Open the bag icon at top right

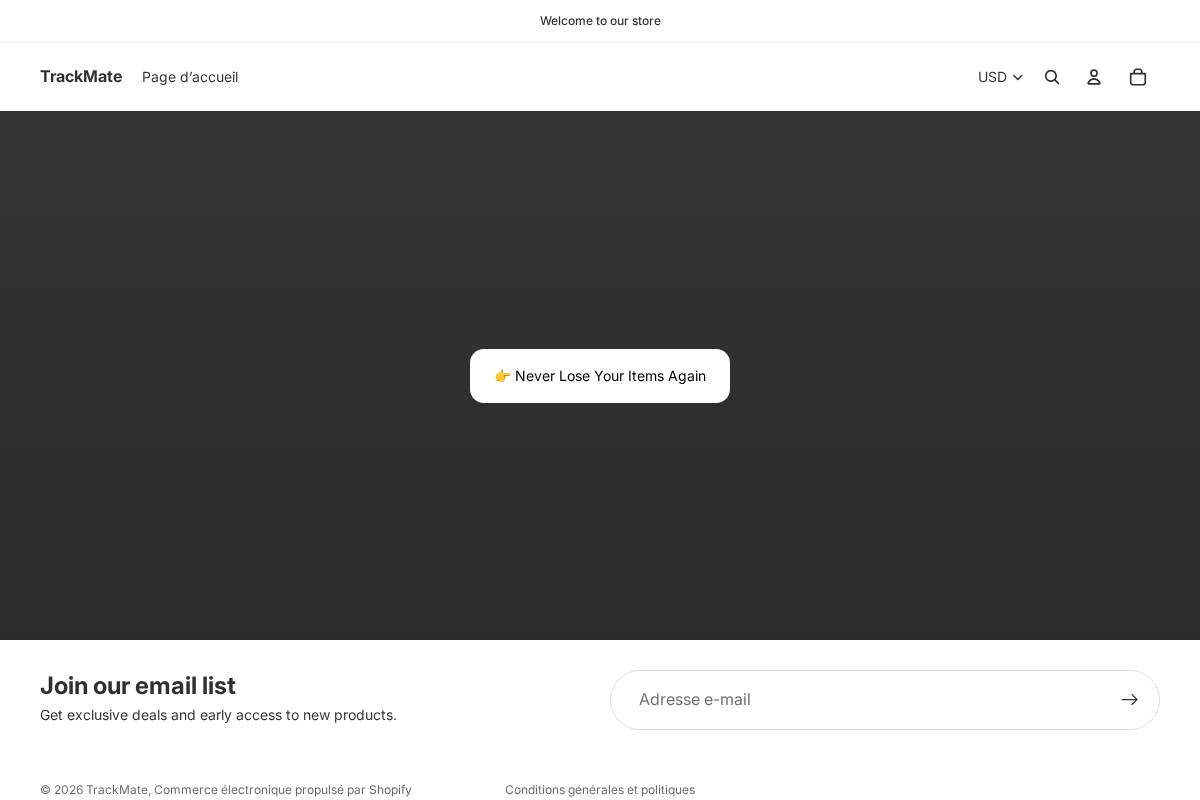point(1138,77)
